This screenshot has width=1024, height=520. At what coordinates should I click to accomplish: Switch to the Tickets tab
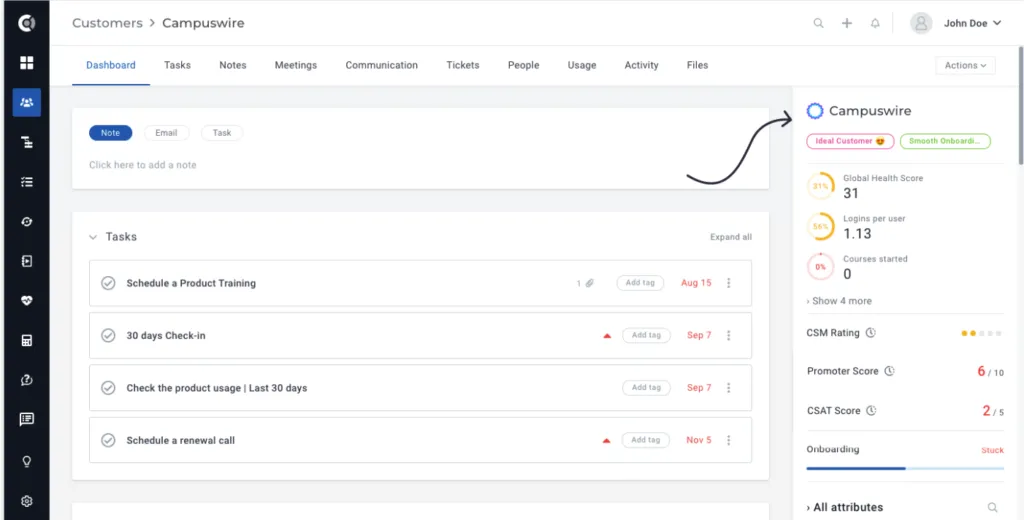click(463, 65)
